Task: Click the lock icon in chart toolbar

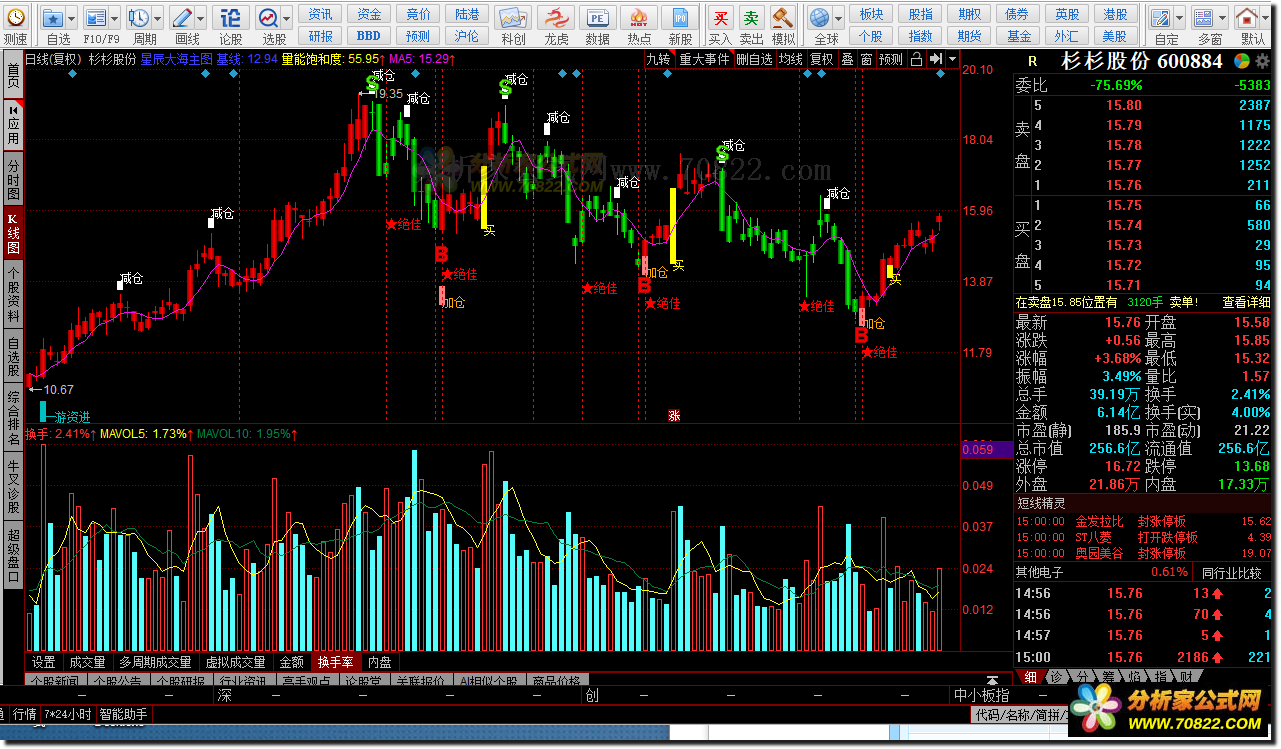Action: tap(917, 59)
